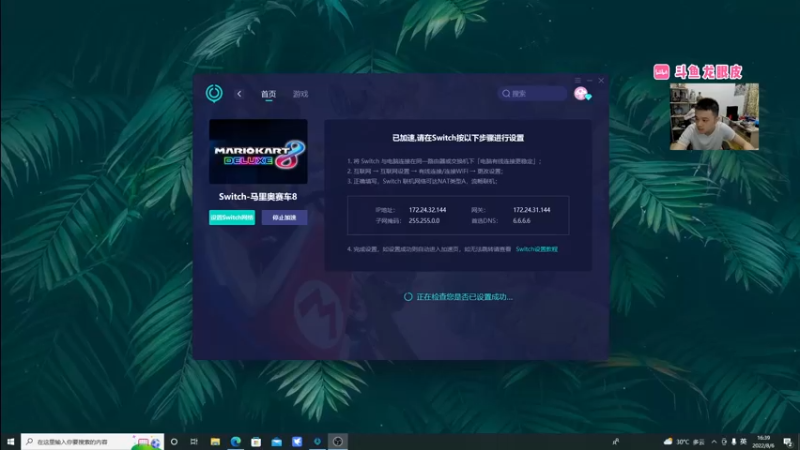Open Task View on taskbar
The width and height of the screenshot is (800, 450).
pos(194,442)
